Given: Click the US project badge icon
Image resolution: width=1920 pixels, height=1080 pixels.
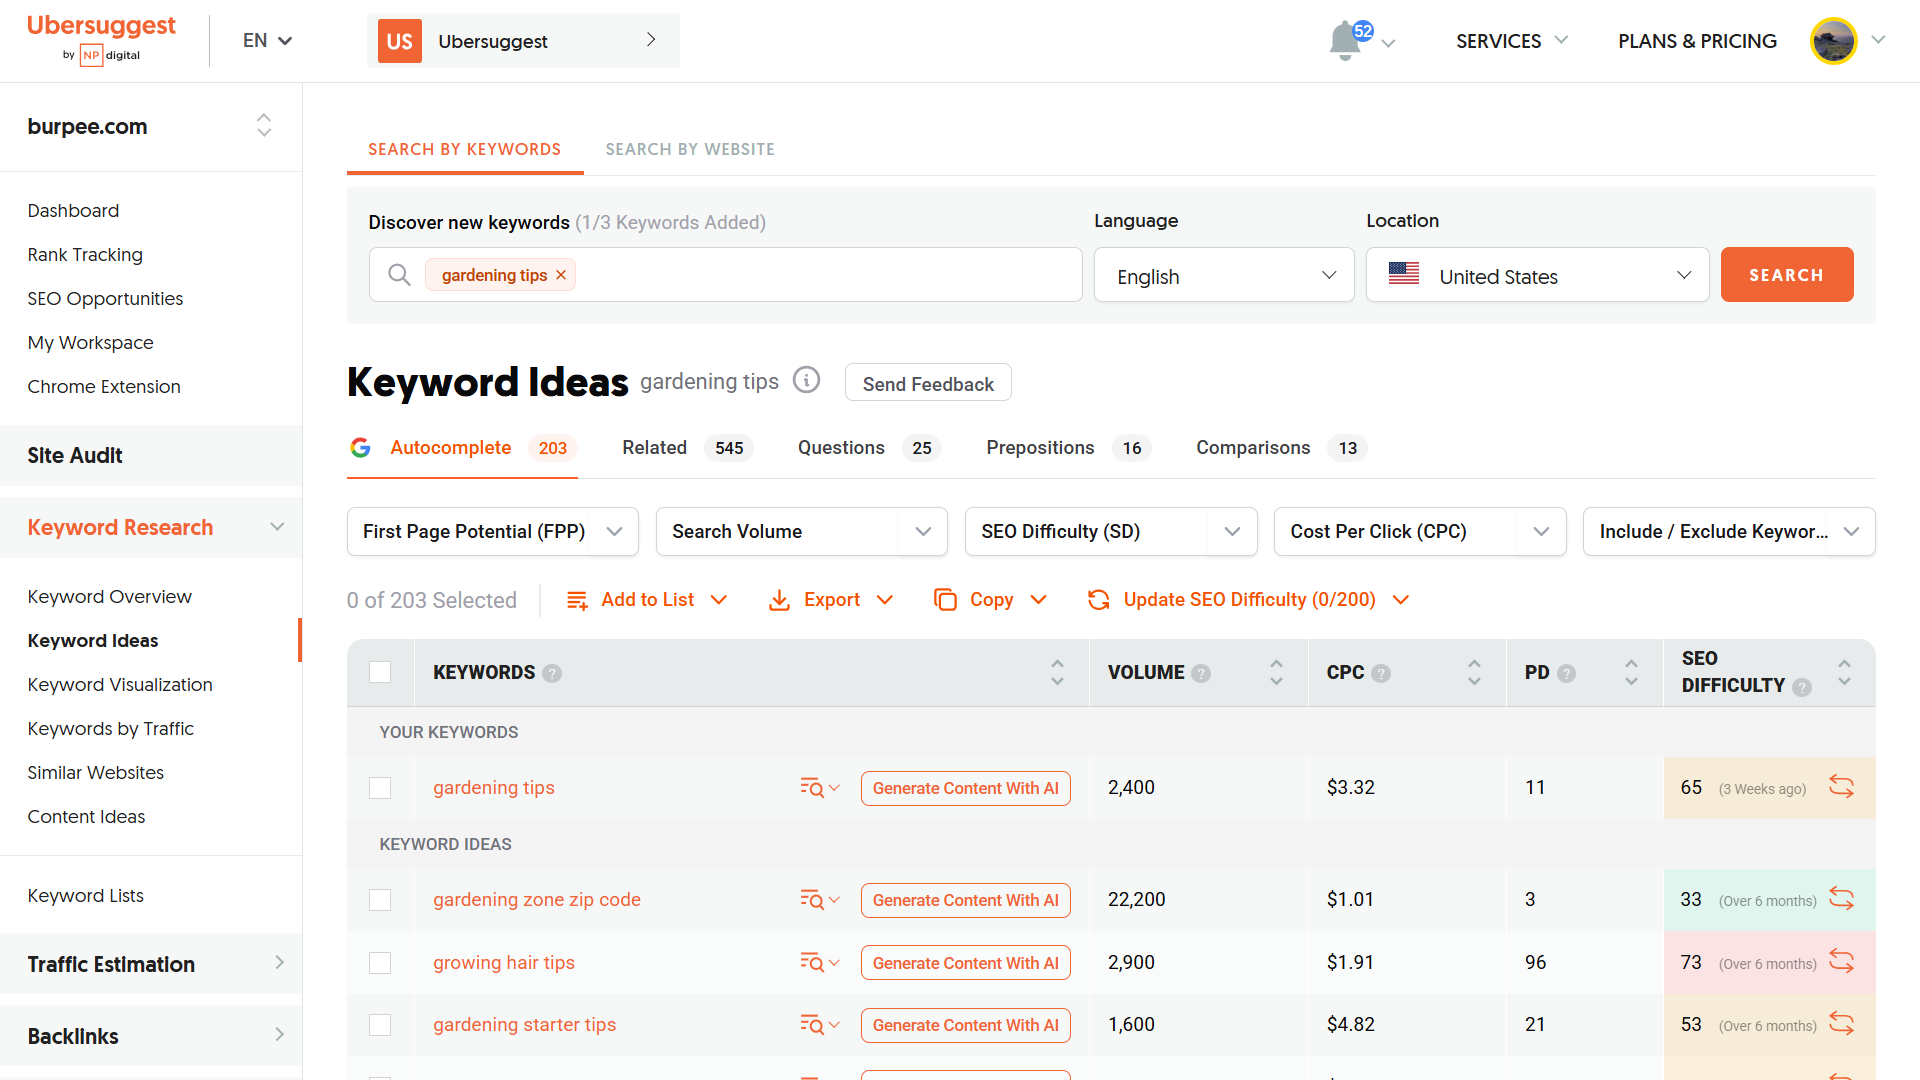Looking at the screenshot, I should [x=399, y=41].
